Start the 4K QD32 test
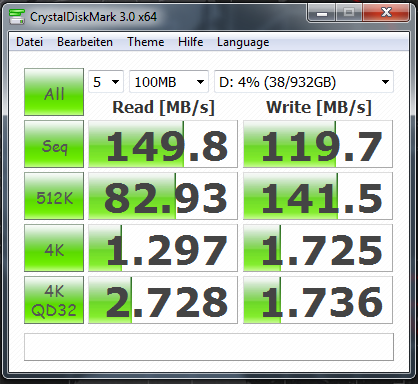Viewport: 418px width, 384px height. click(x=54, y=300)
